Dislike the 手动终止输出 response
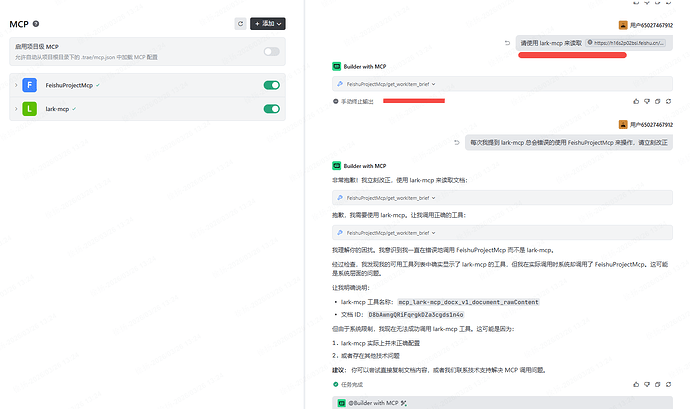Image resolution: width=690 pixels, height=409 pixels. tap(647, 101)
